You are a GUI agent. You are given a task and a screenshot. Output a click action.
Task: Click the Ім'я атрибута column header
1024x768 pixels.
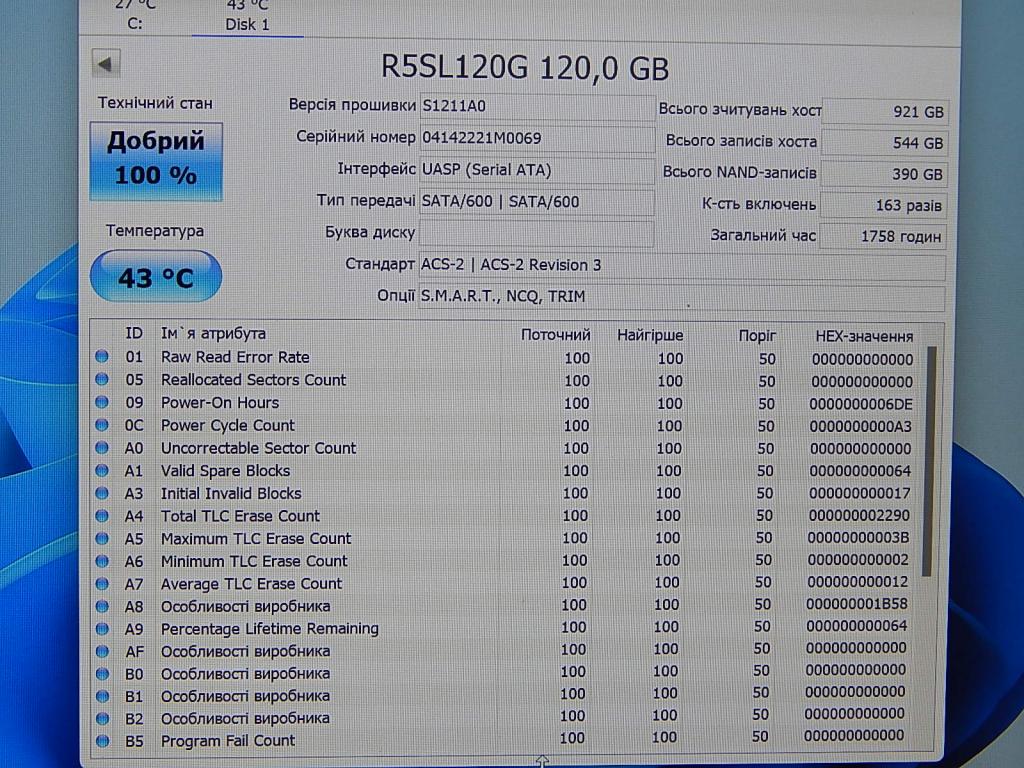click(214, 333)
